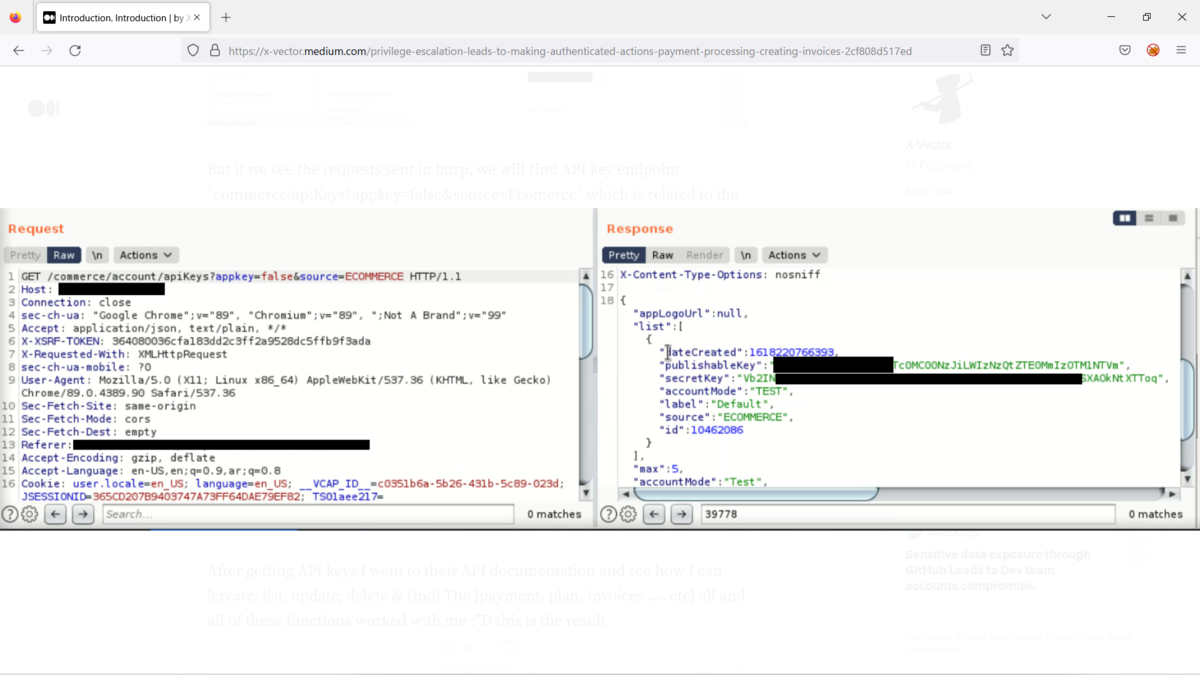Click the 'X-Requested-With: XMLHttpRequest' line
The image size is (1200, 675).
124,354
